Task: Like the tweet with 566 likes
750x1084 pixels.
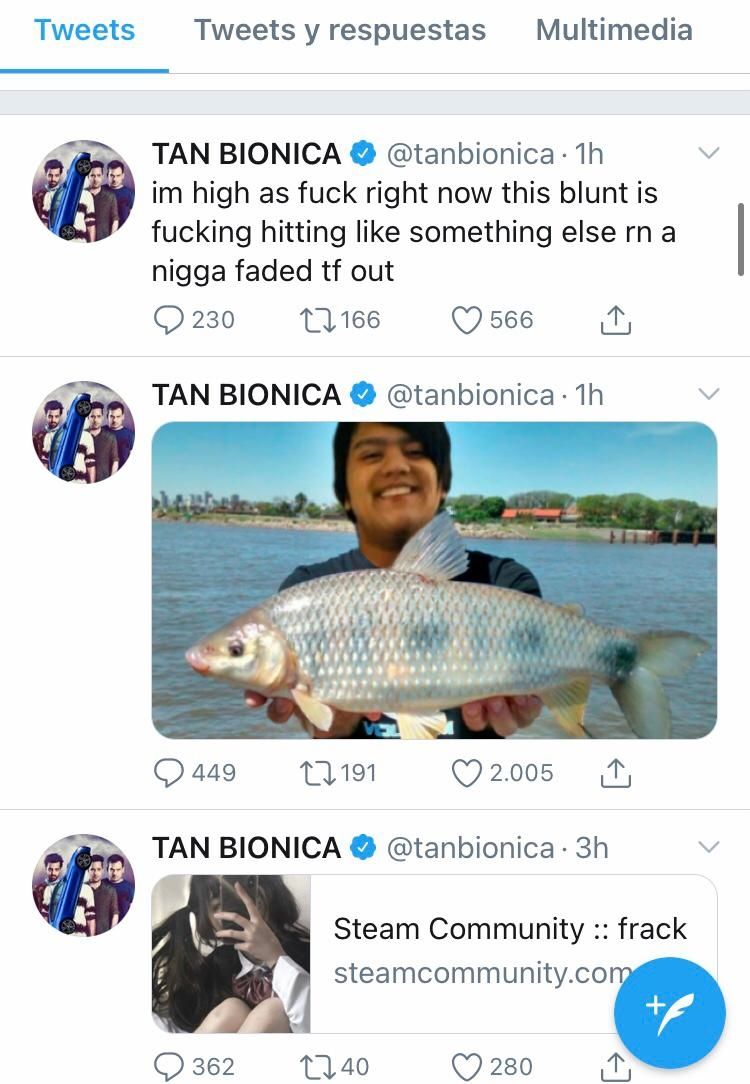Action: [467, 320]
